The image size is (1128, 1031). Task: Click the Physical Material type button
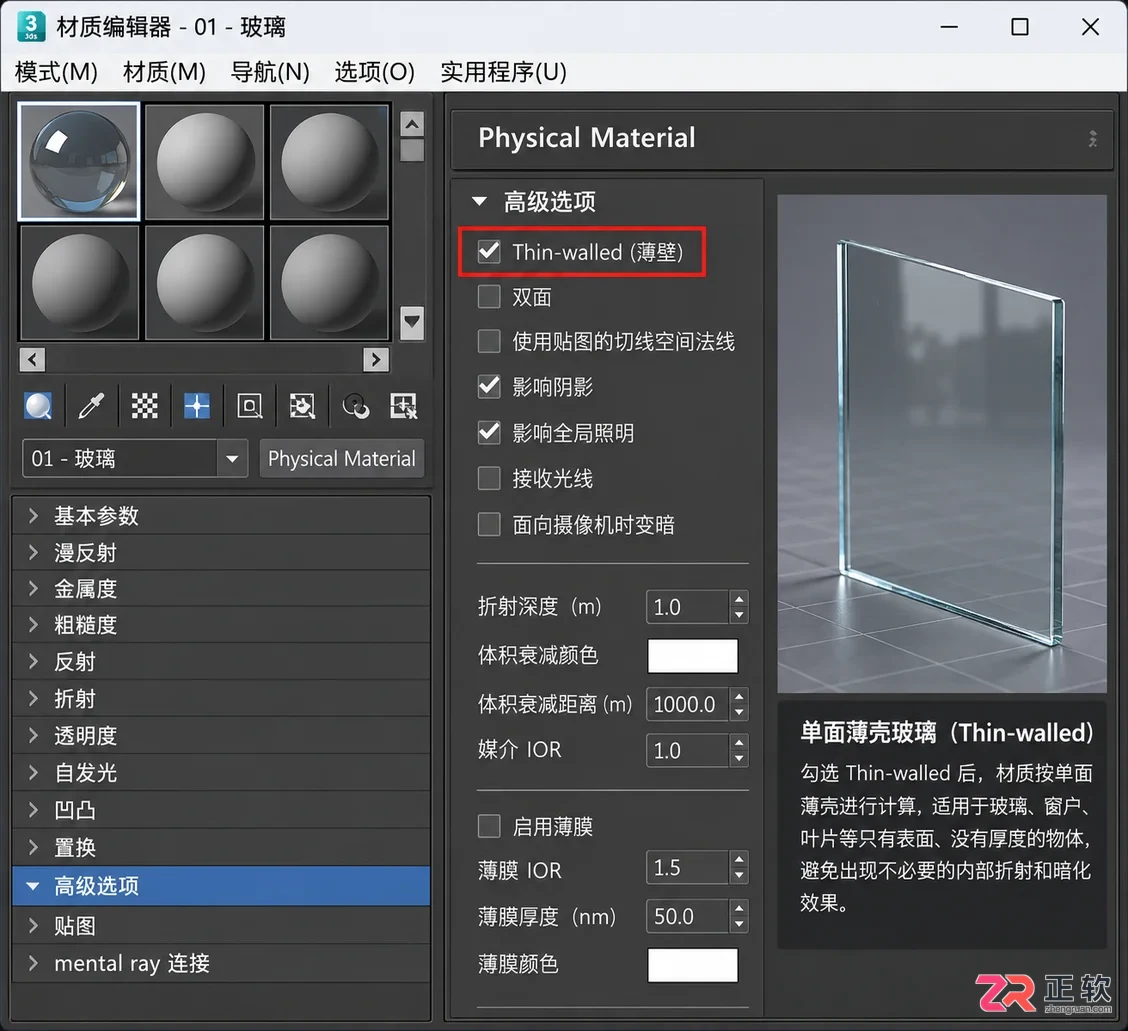click(342, 458)
